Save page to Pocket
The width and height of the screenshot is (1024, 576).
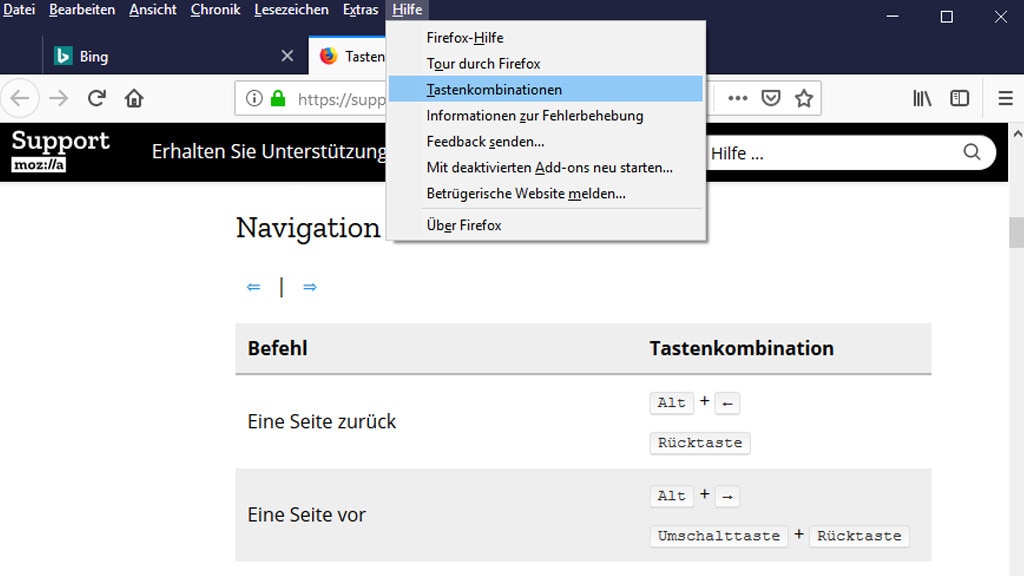coord(771,99)
